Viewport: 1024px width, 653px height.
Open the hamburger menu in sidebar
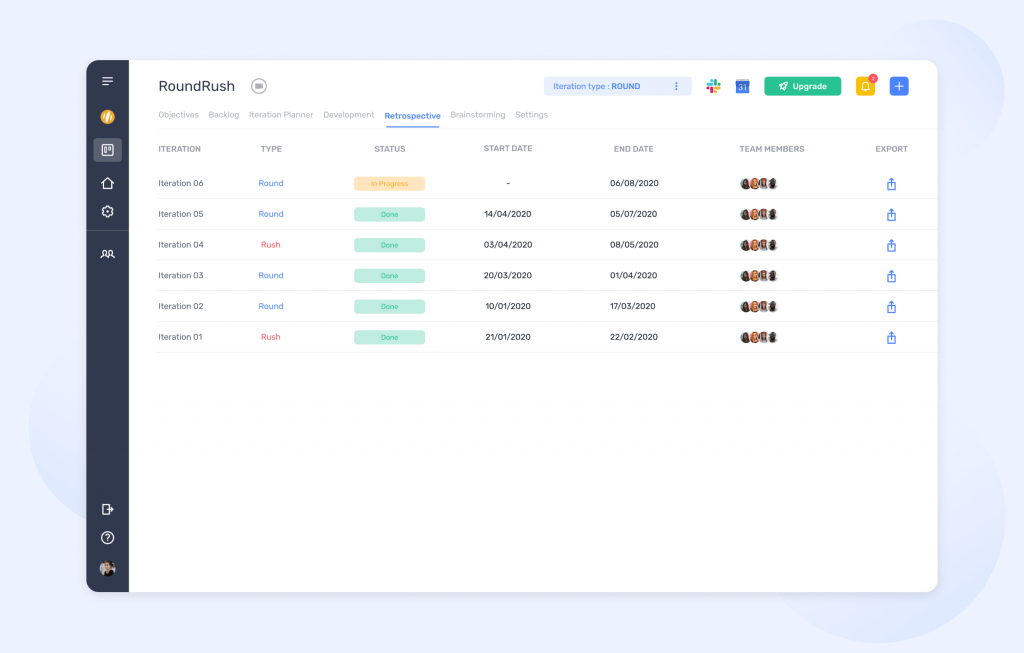tap(107, 81)
